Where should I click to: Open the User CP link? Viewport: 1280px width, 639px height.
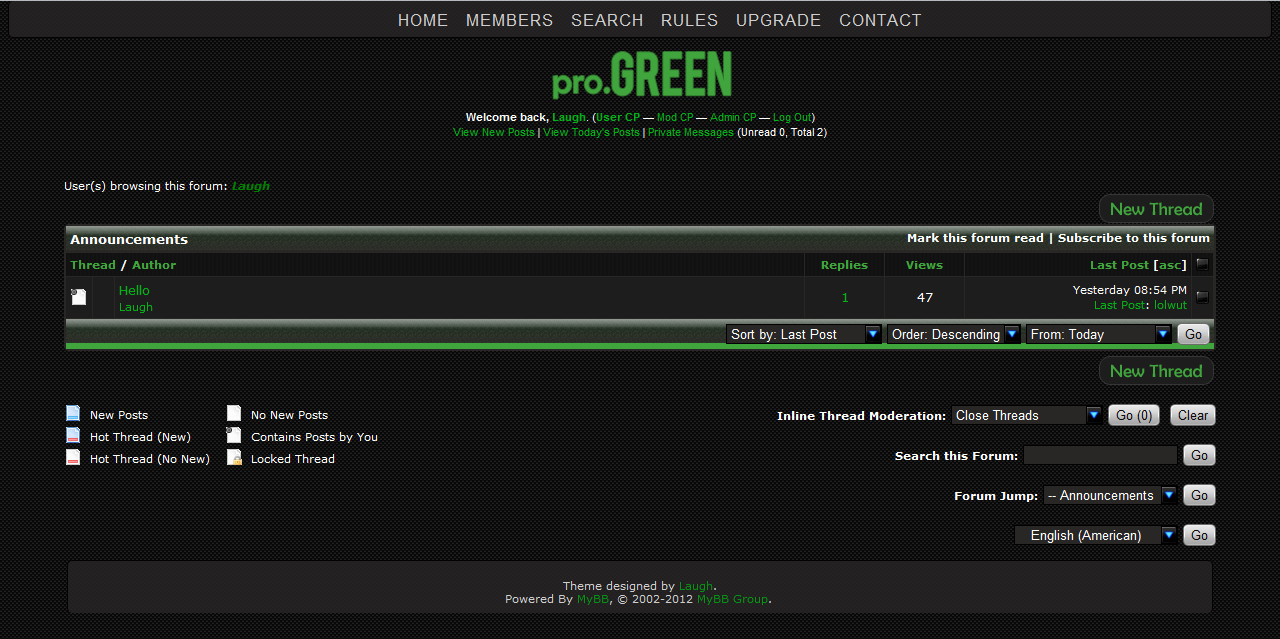point(618,117)
